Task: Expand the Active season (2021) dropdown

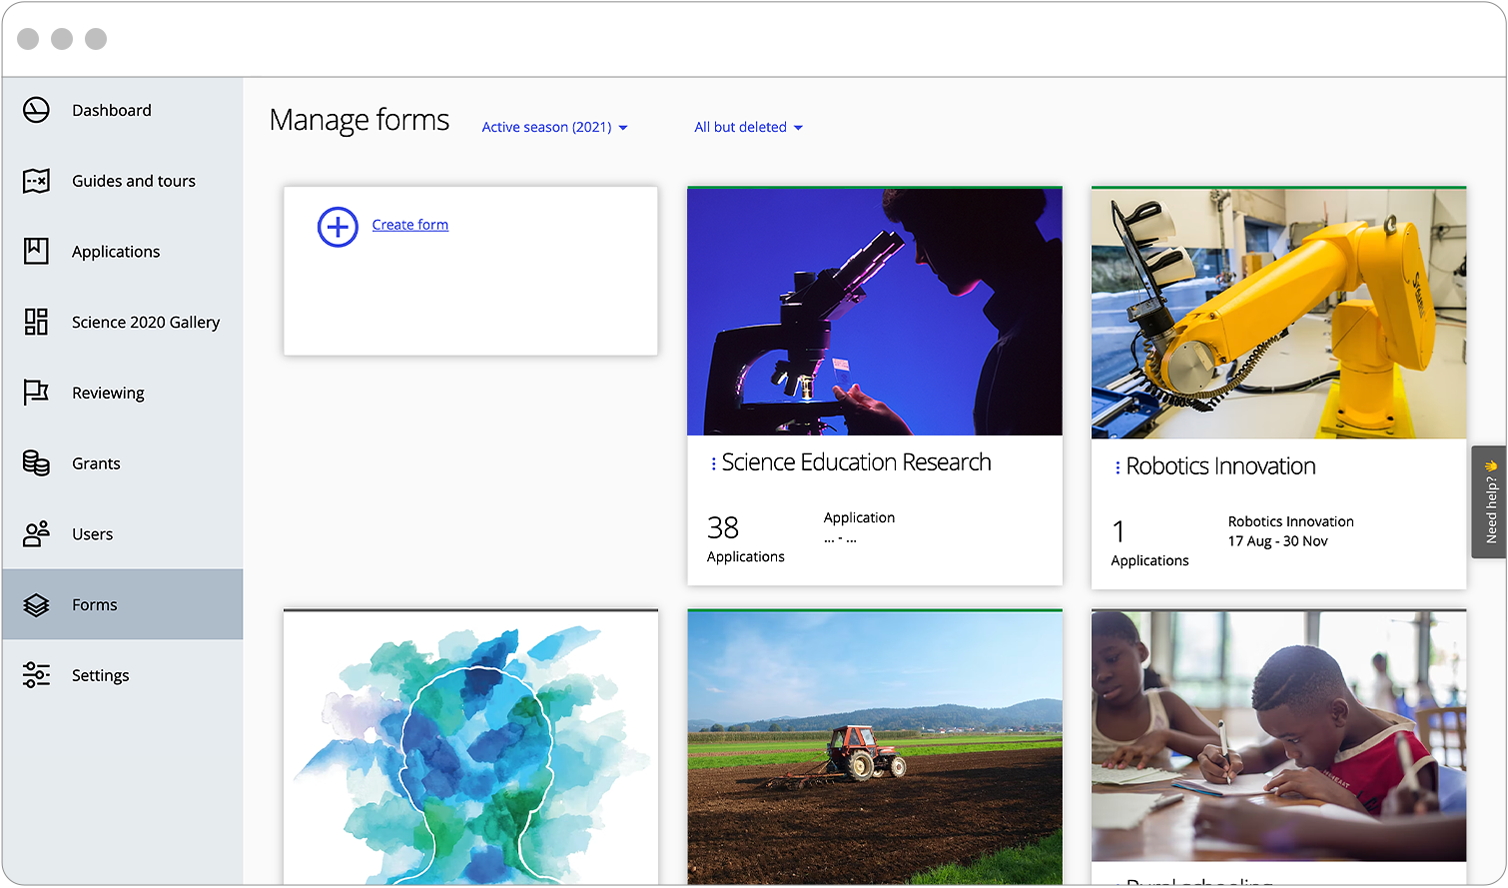Action: coord(554,128)
